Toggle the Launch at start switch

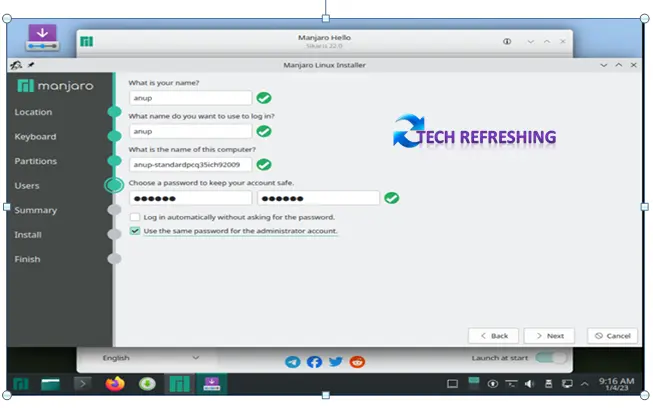(550, 358)
